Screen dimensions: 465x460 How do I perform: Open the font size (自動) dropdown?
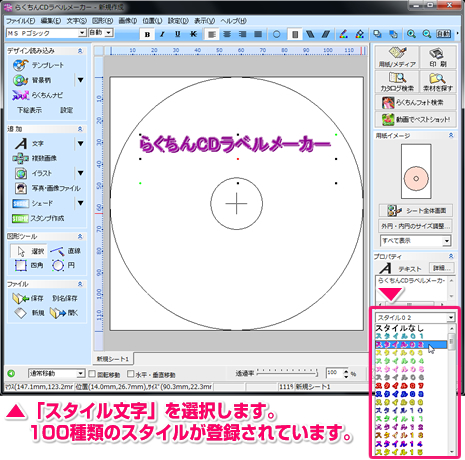click(x=109, y=33)
